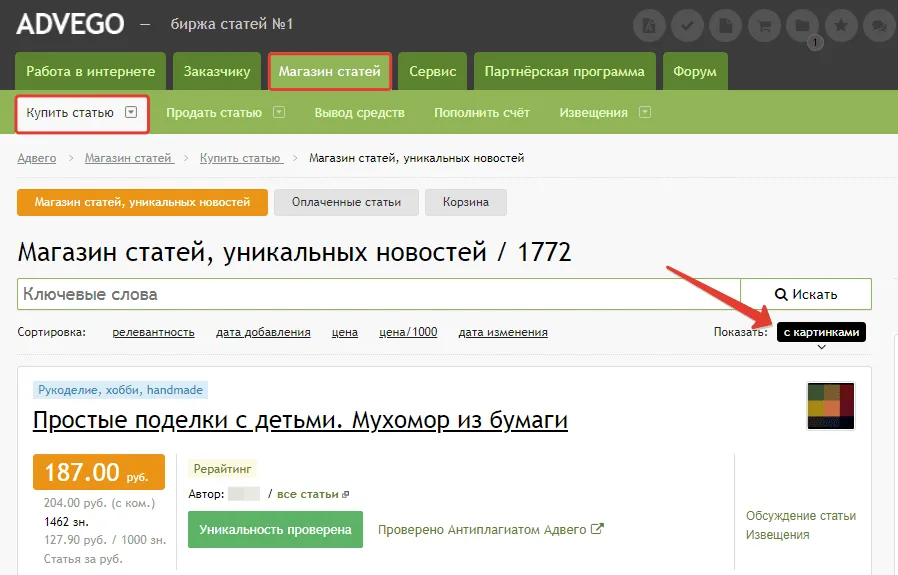The image size is (898, 575).
Task: Open the Работа в интернете tab
Action: coord(90,71)
